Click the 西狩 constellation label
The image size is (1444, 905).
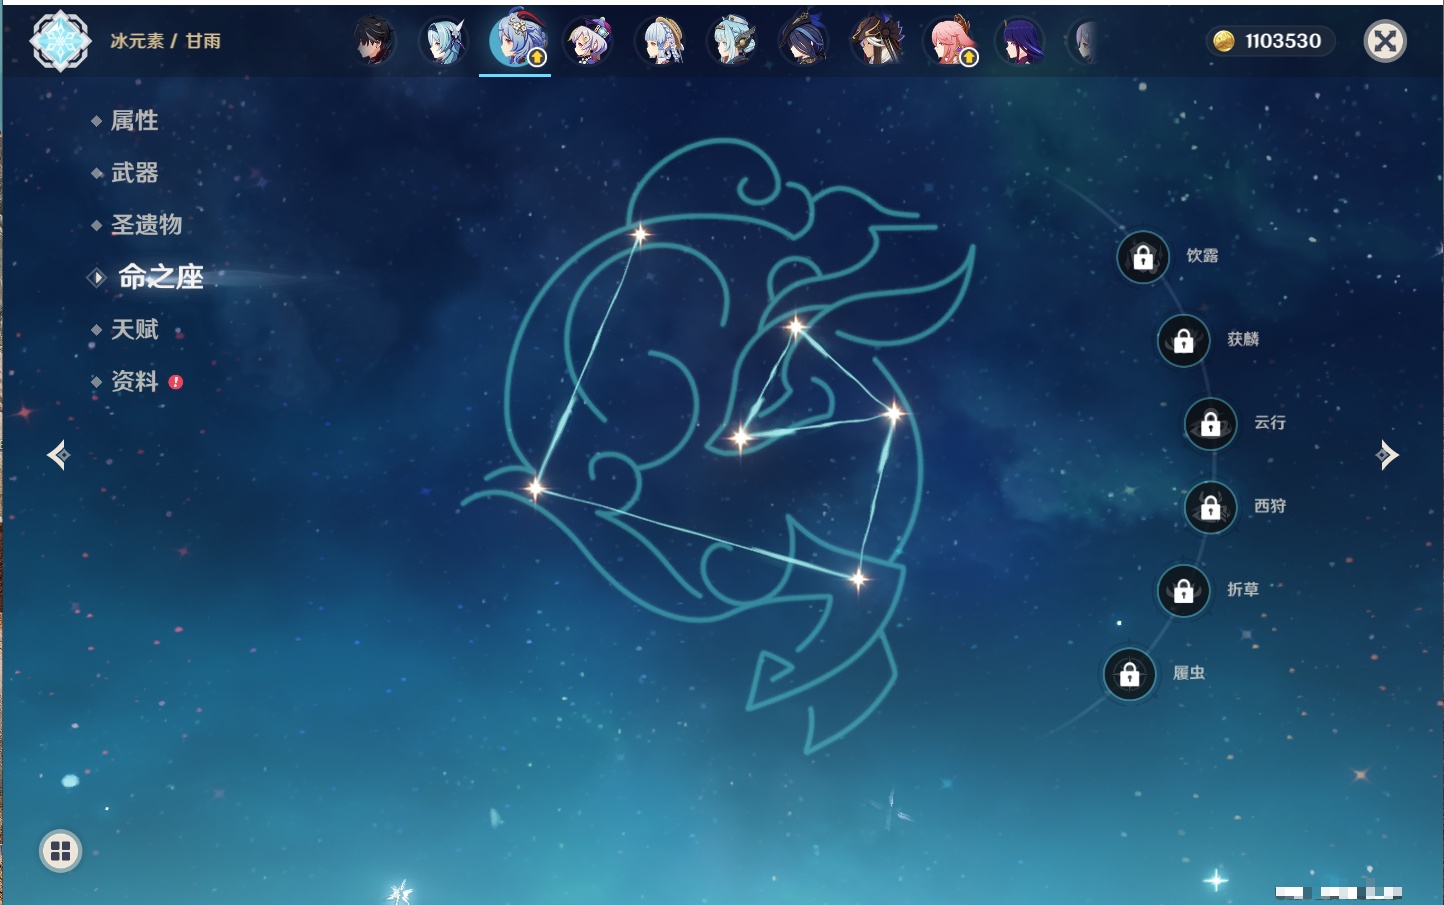pos(1270,506)
